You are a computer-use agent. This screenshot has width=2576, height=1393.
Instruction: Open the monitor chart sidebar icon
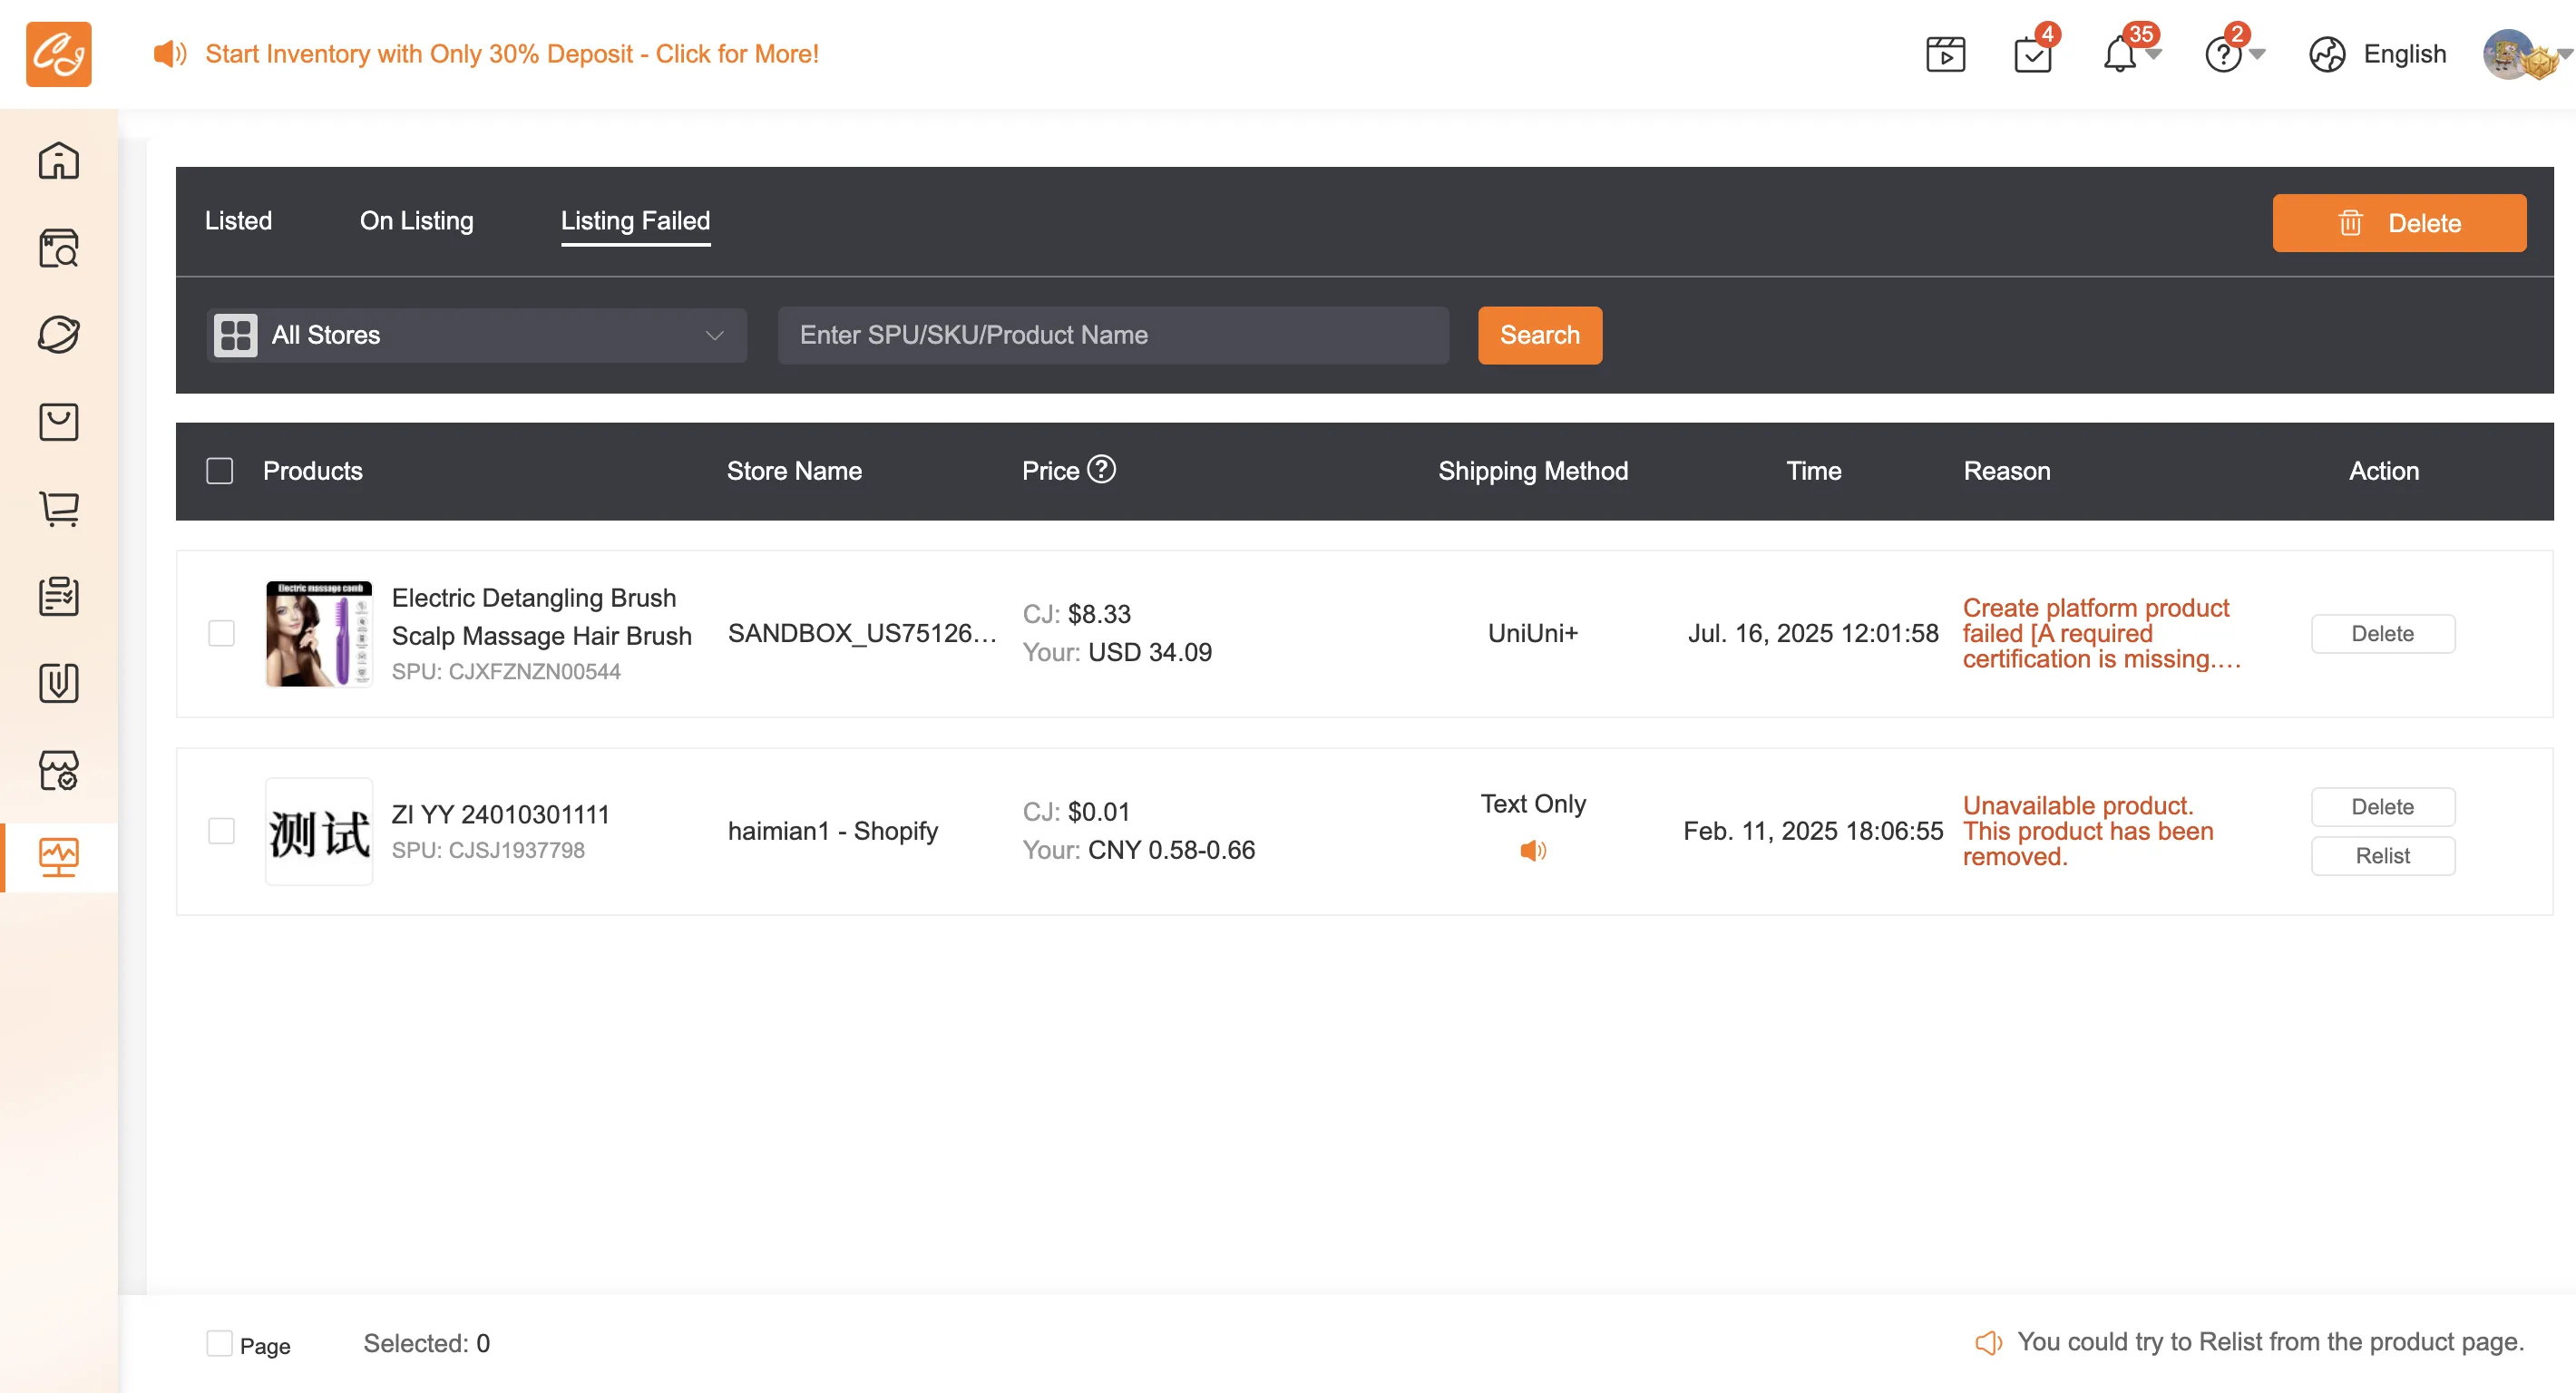tap(58, 857)
